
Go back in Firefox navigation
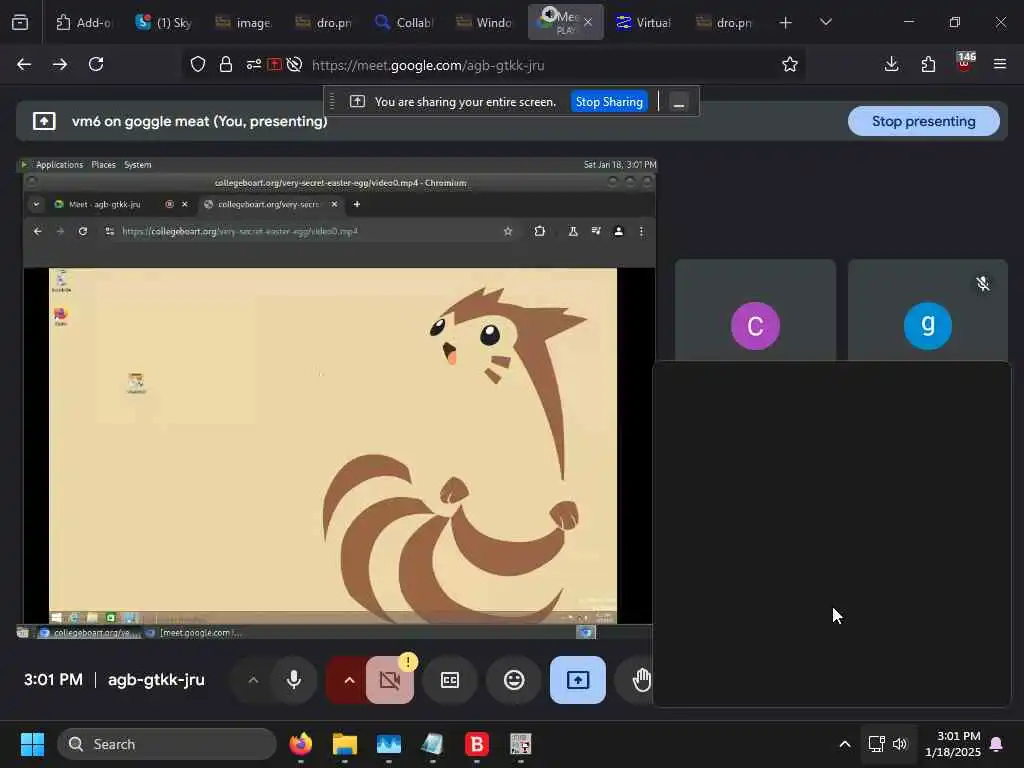24,64
